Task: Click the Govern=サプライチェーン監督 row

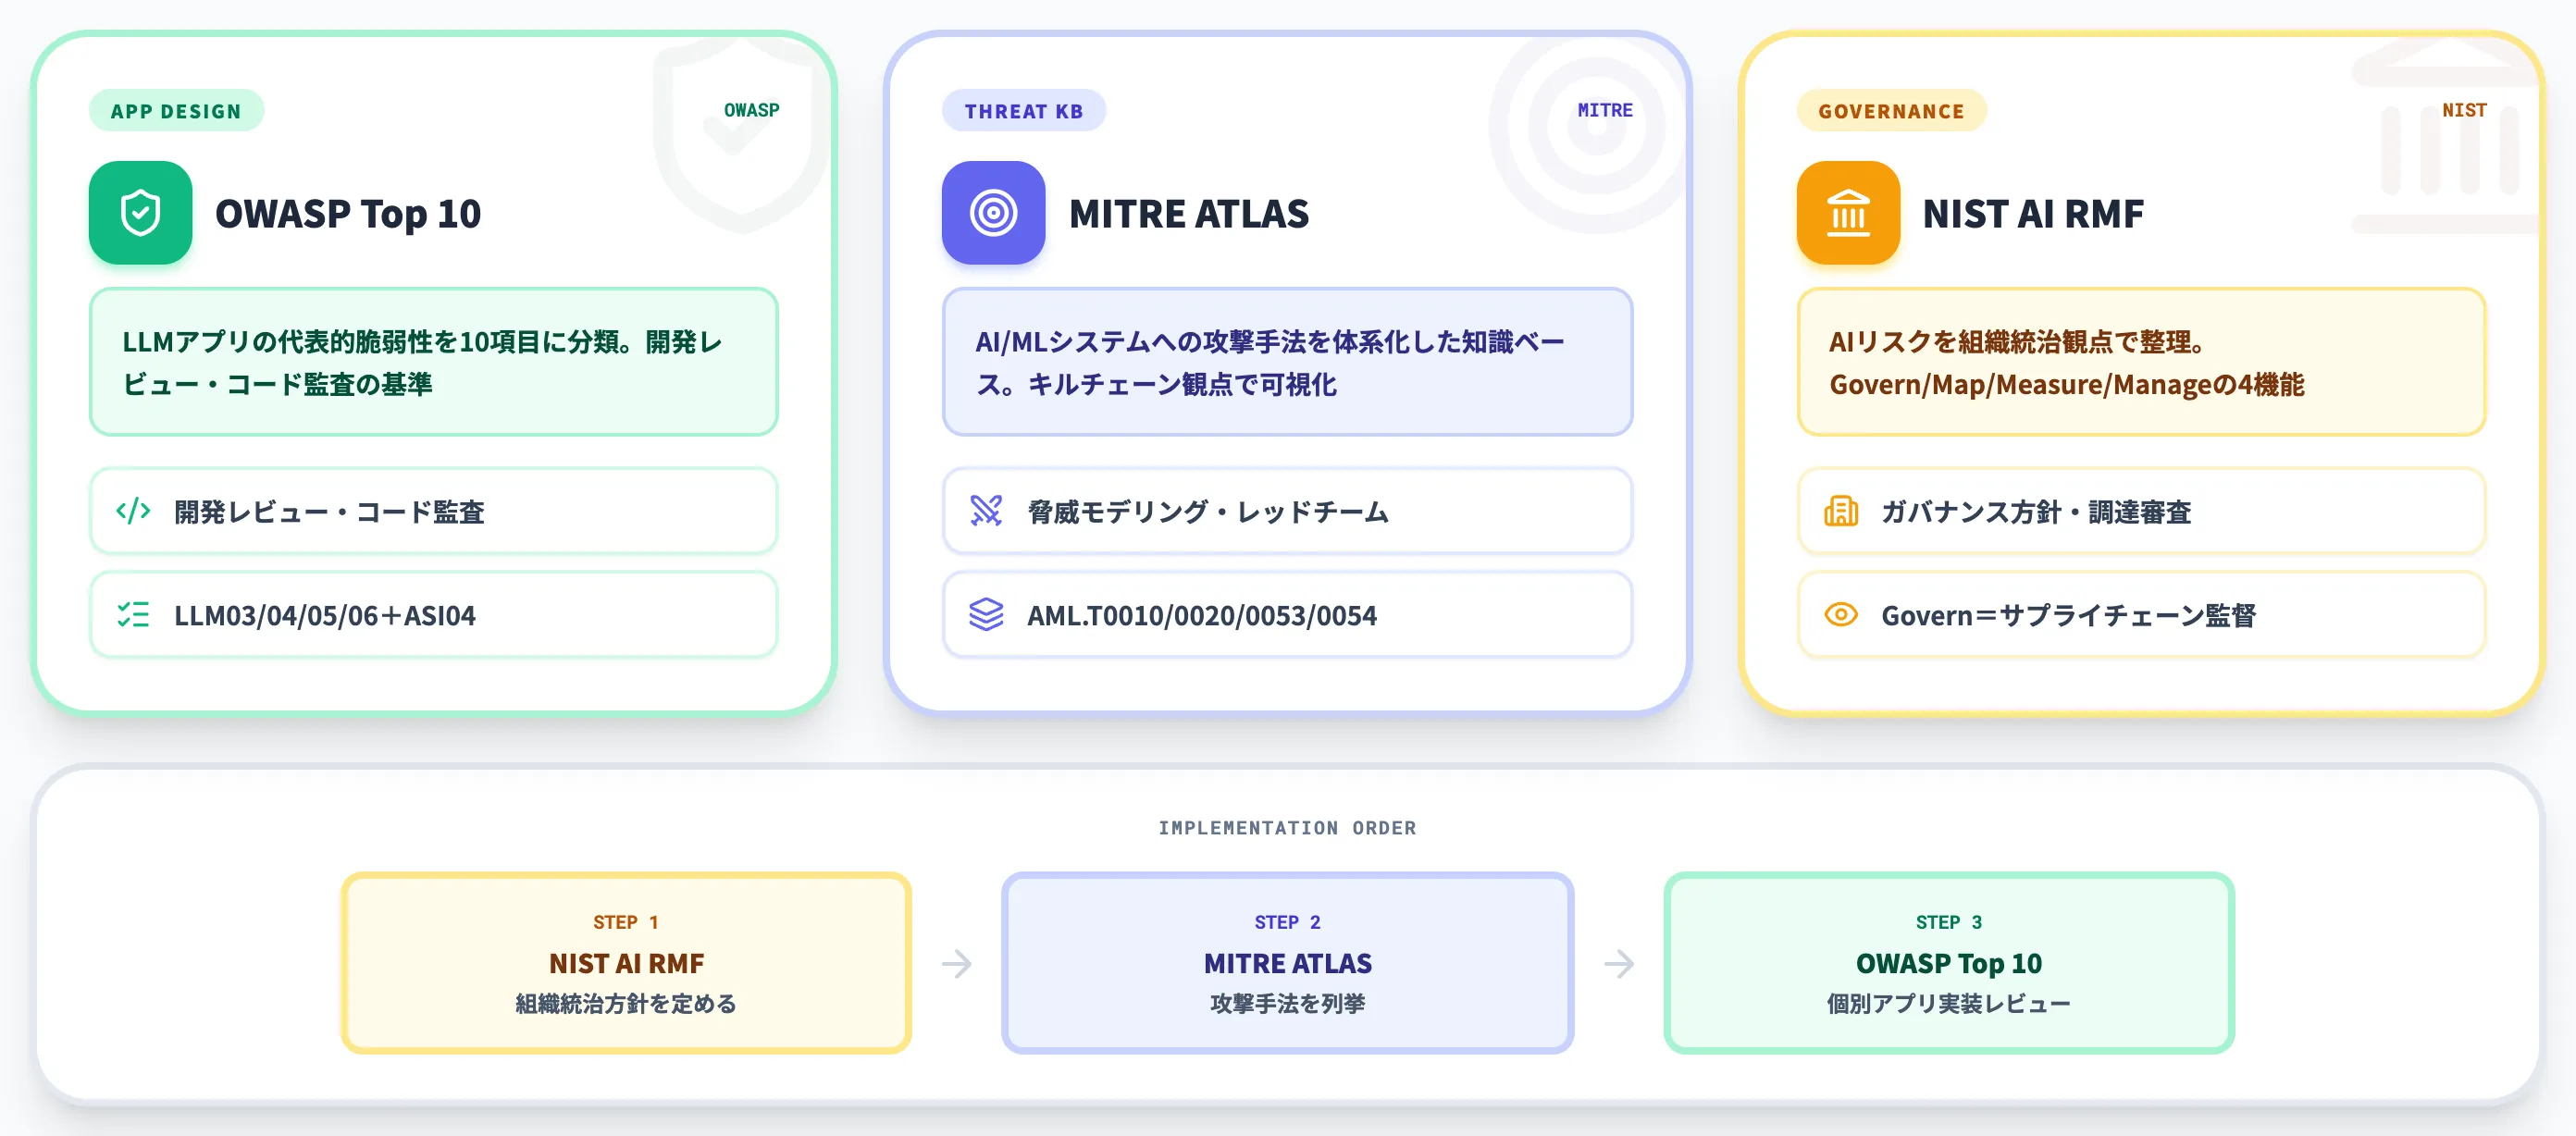Action: (2142, 614)
